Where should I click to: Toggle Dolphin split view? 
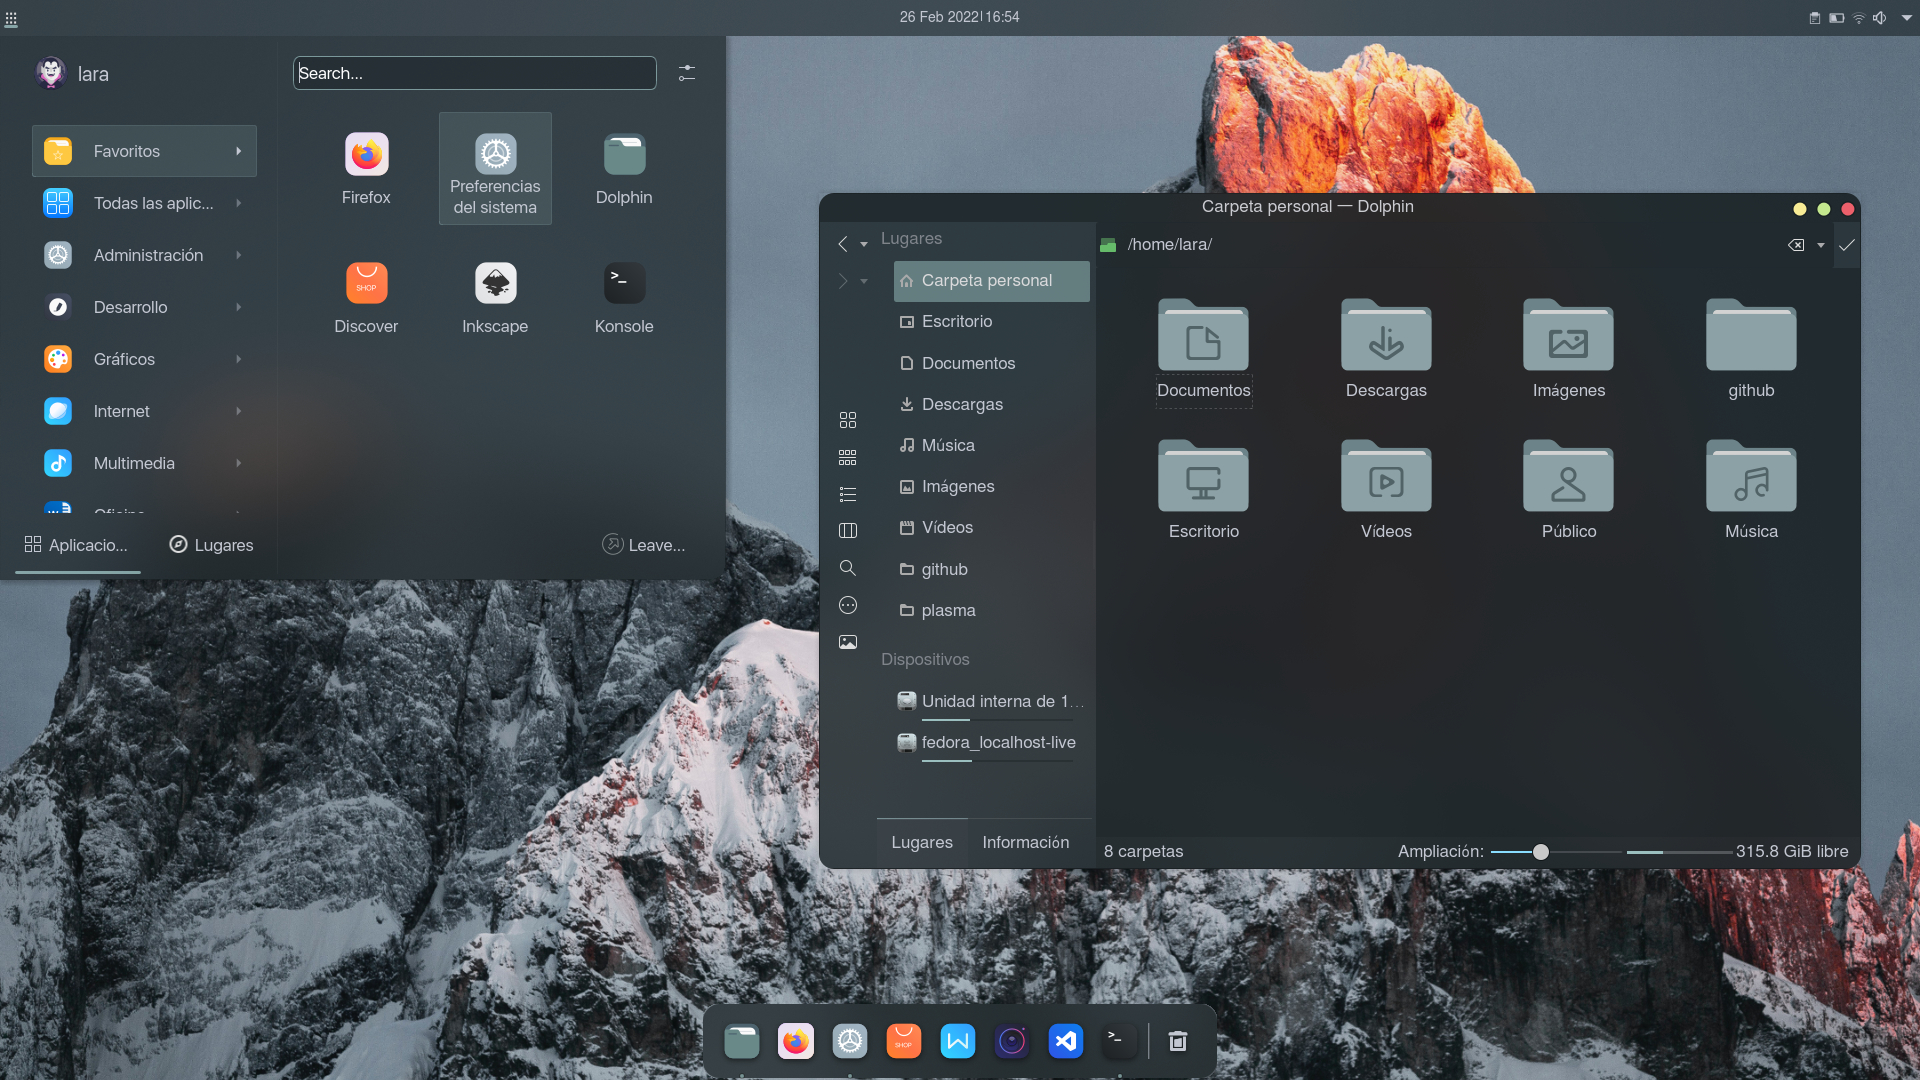pyautogui.click(x=848, y=531)
